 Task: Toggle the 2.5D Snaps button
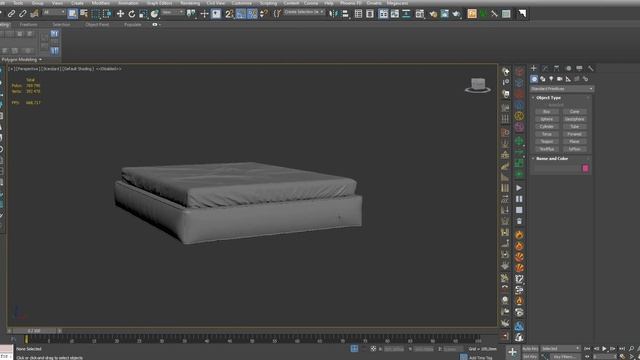229,14
